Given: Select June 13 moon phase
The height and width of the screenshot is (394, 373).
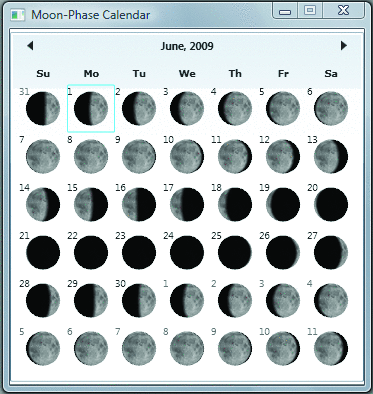Looking at the screenshot, I should (x=331, y=156).
